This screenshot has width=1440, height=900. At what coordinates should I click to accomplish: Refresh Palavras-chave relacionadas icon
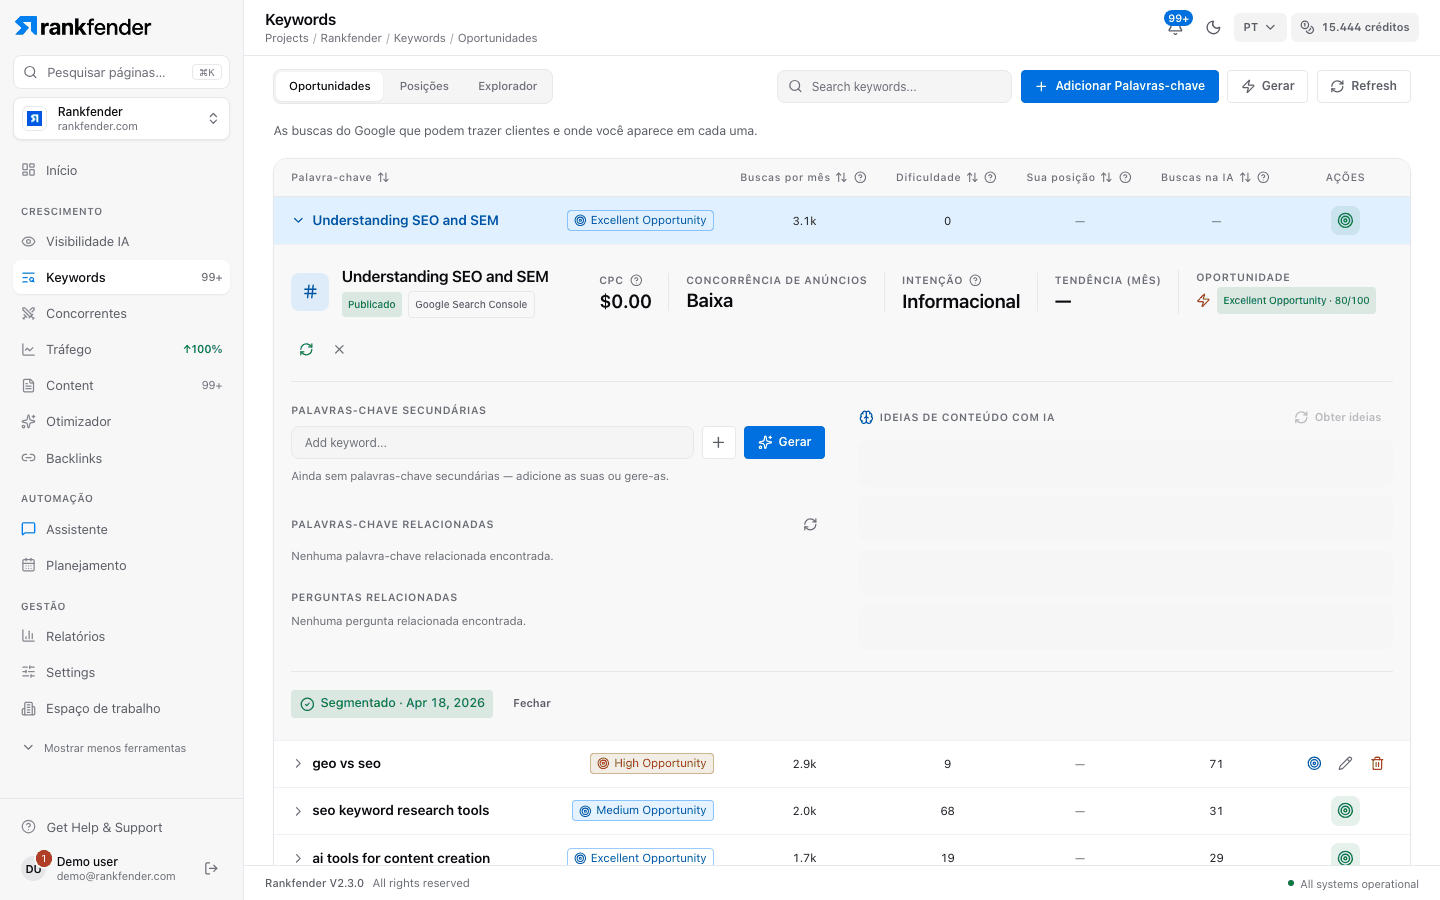810,524
